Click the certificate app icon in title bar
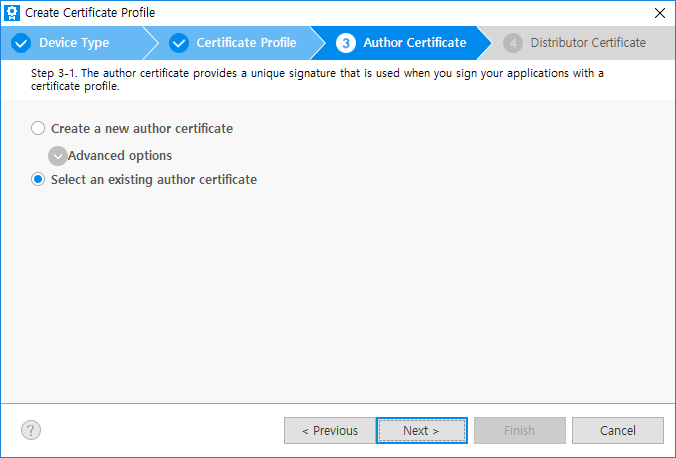 (12, 13)
